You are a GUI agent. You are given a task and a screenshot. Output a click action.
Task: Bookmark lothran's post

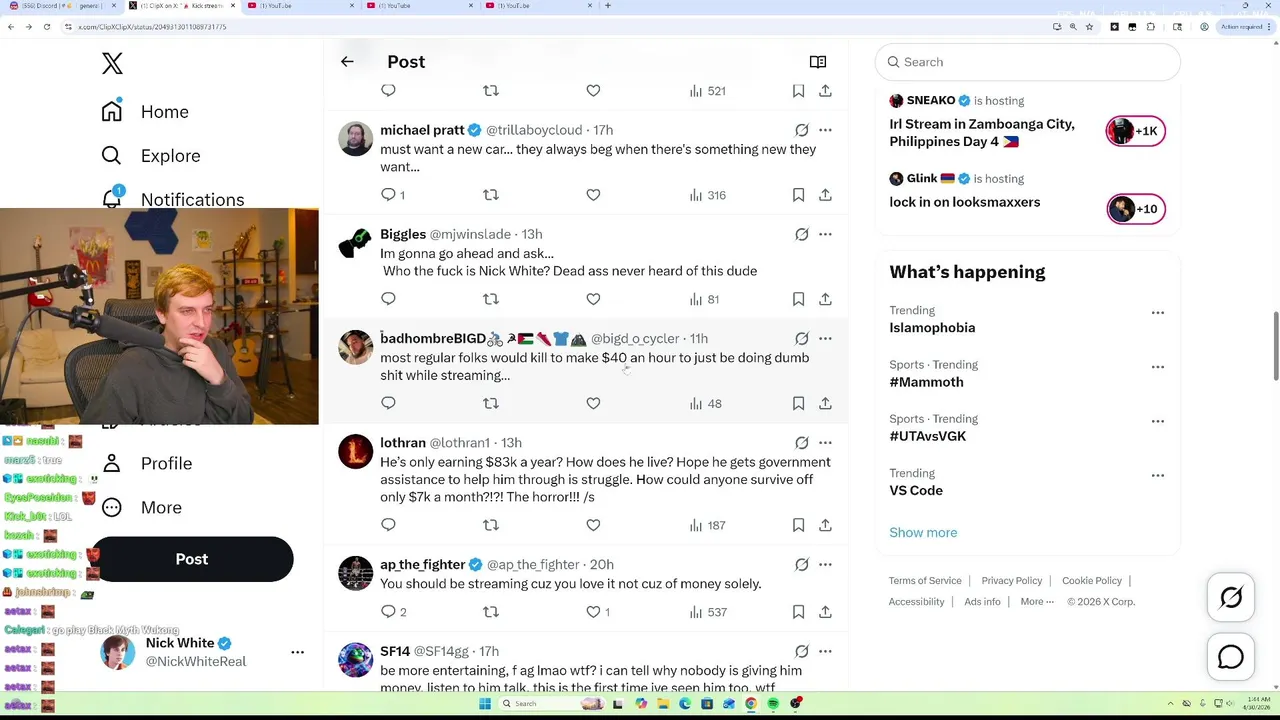click(x=798, y=525)
